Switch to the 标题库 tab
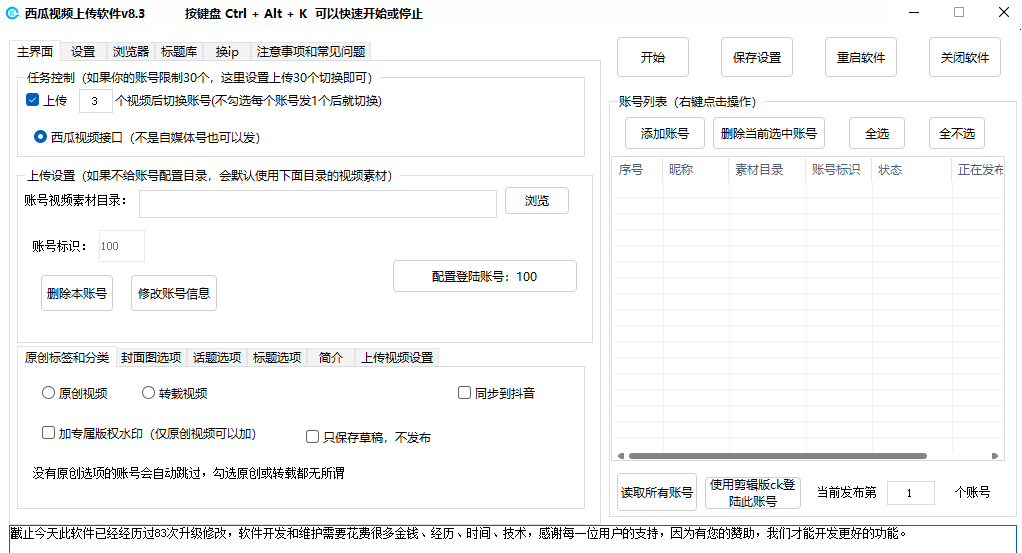The width and height of the screenshot is (1022, 553). point(179,52)
